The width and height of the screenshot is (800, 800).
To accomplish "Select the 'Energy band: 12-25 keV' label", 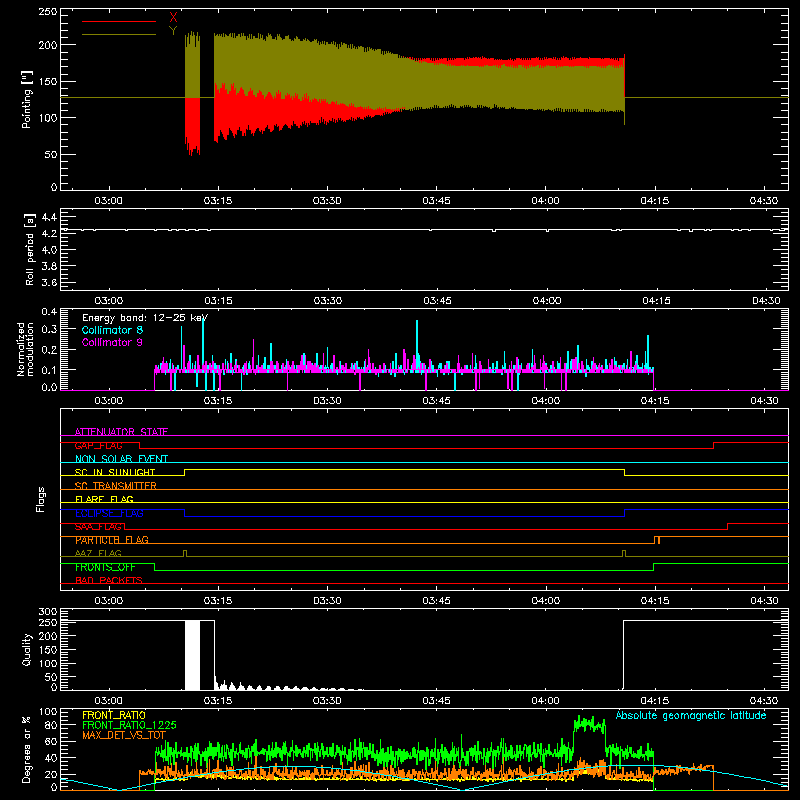I will point(145,318).
